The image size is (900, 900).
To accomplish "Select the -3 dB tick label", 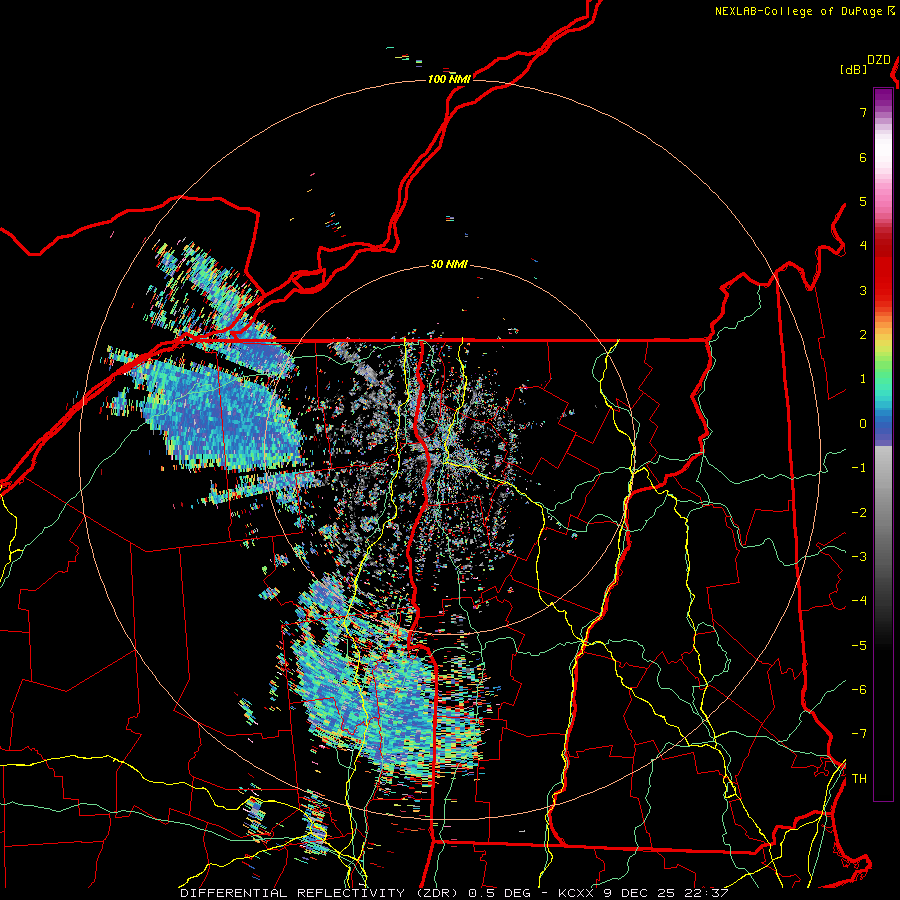I will coord(859,557).
